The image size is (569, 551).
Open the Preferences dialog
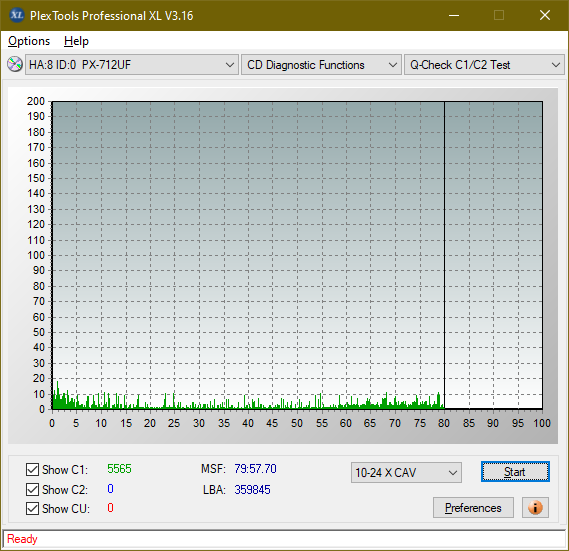coord(473,507)
